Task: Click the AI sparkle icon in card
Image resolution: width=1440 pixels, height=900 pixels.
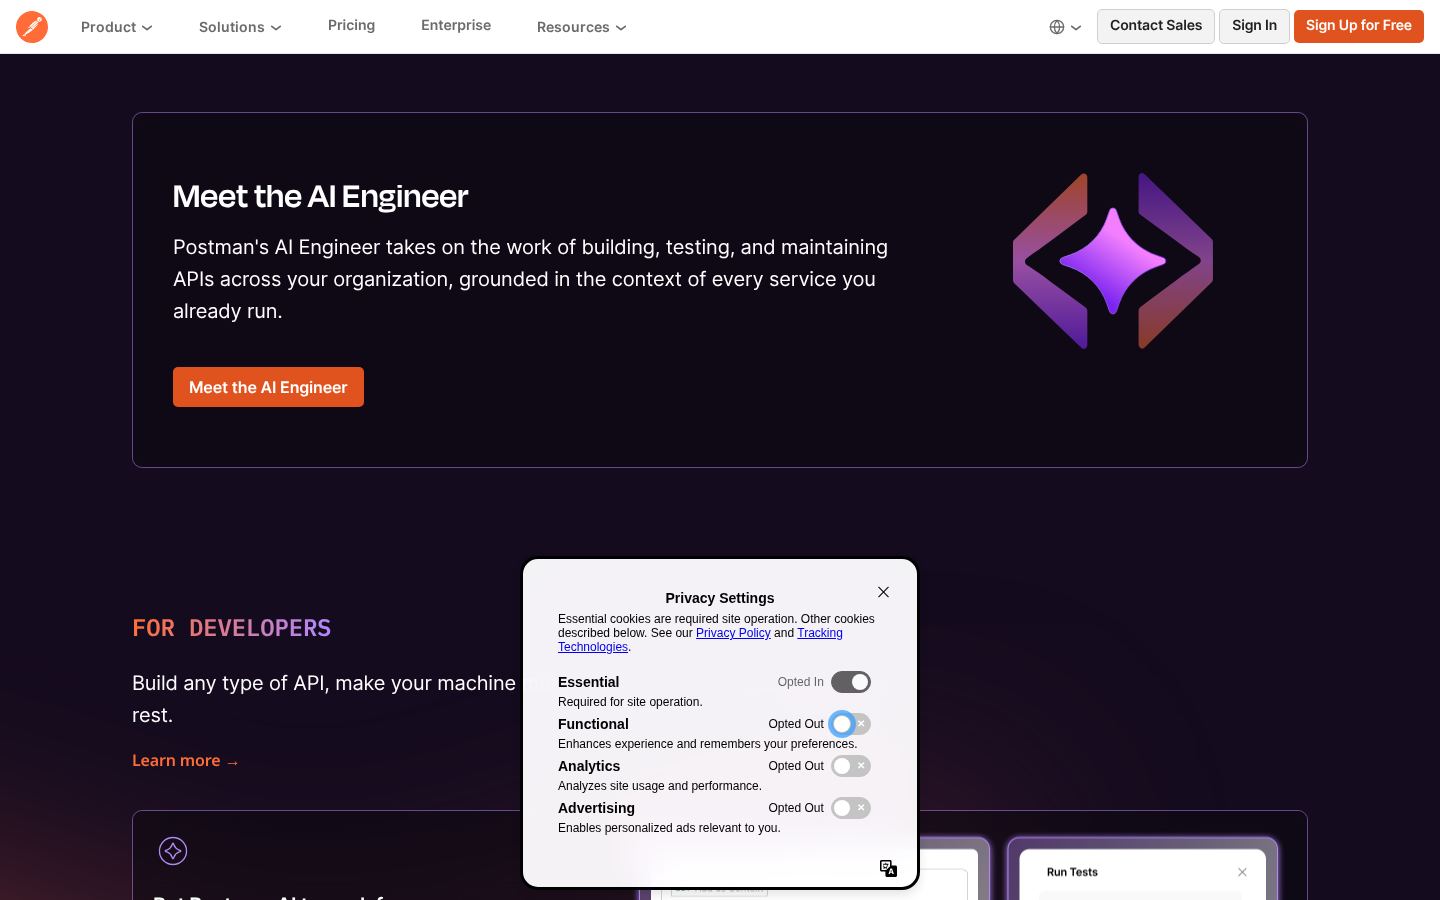Action: point(173,851)
